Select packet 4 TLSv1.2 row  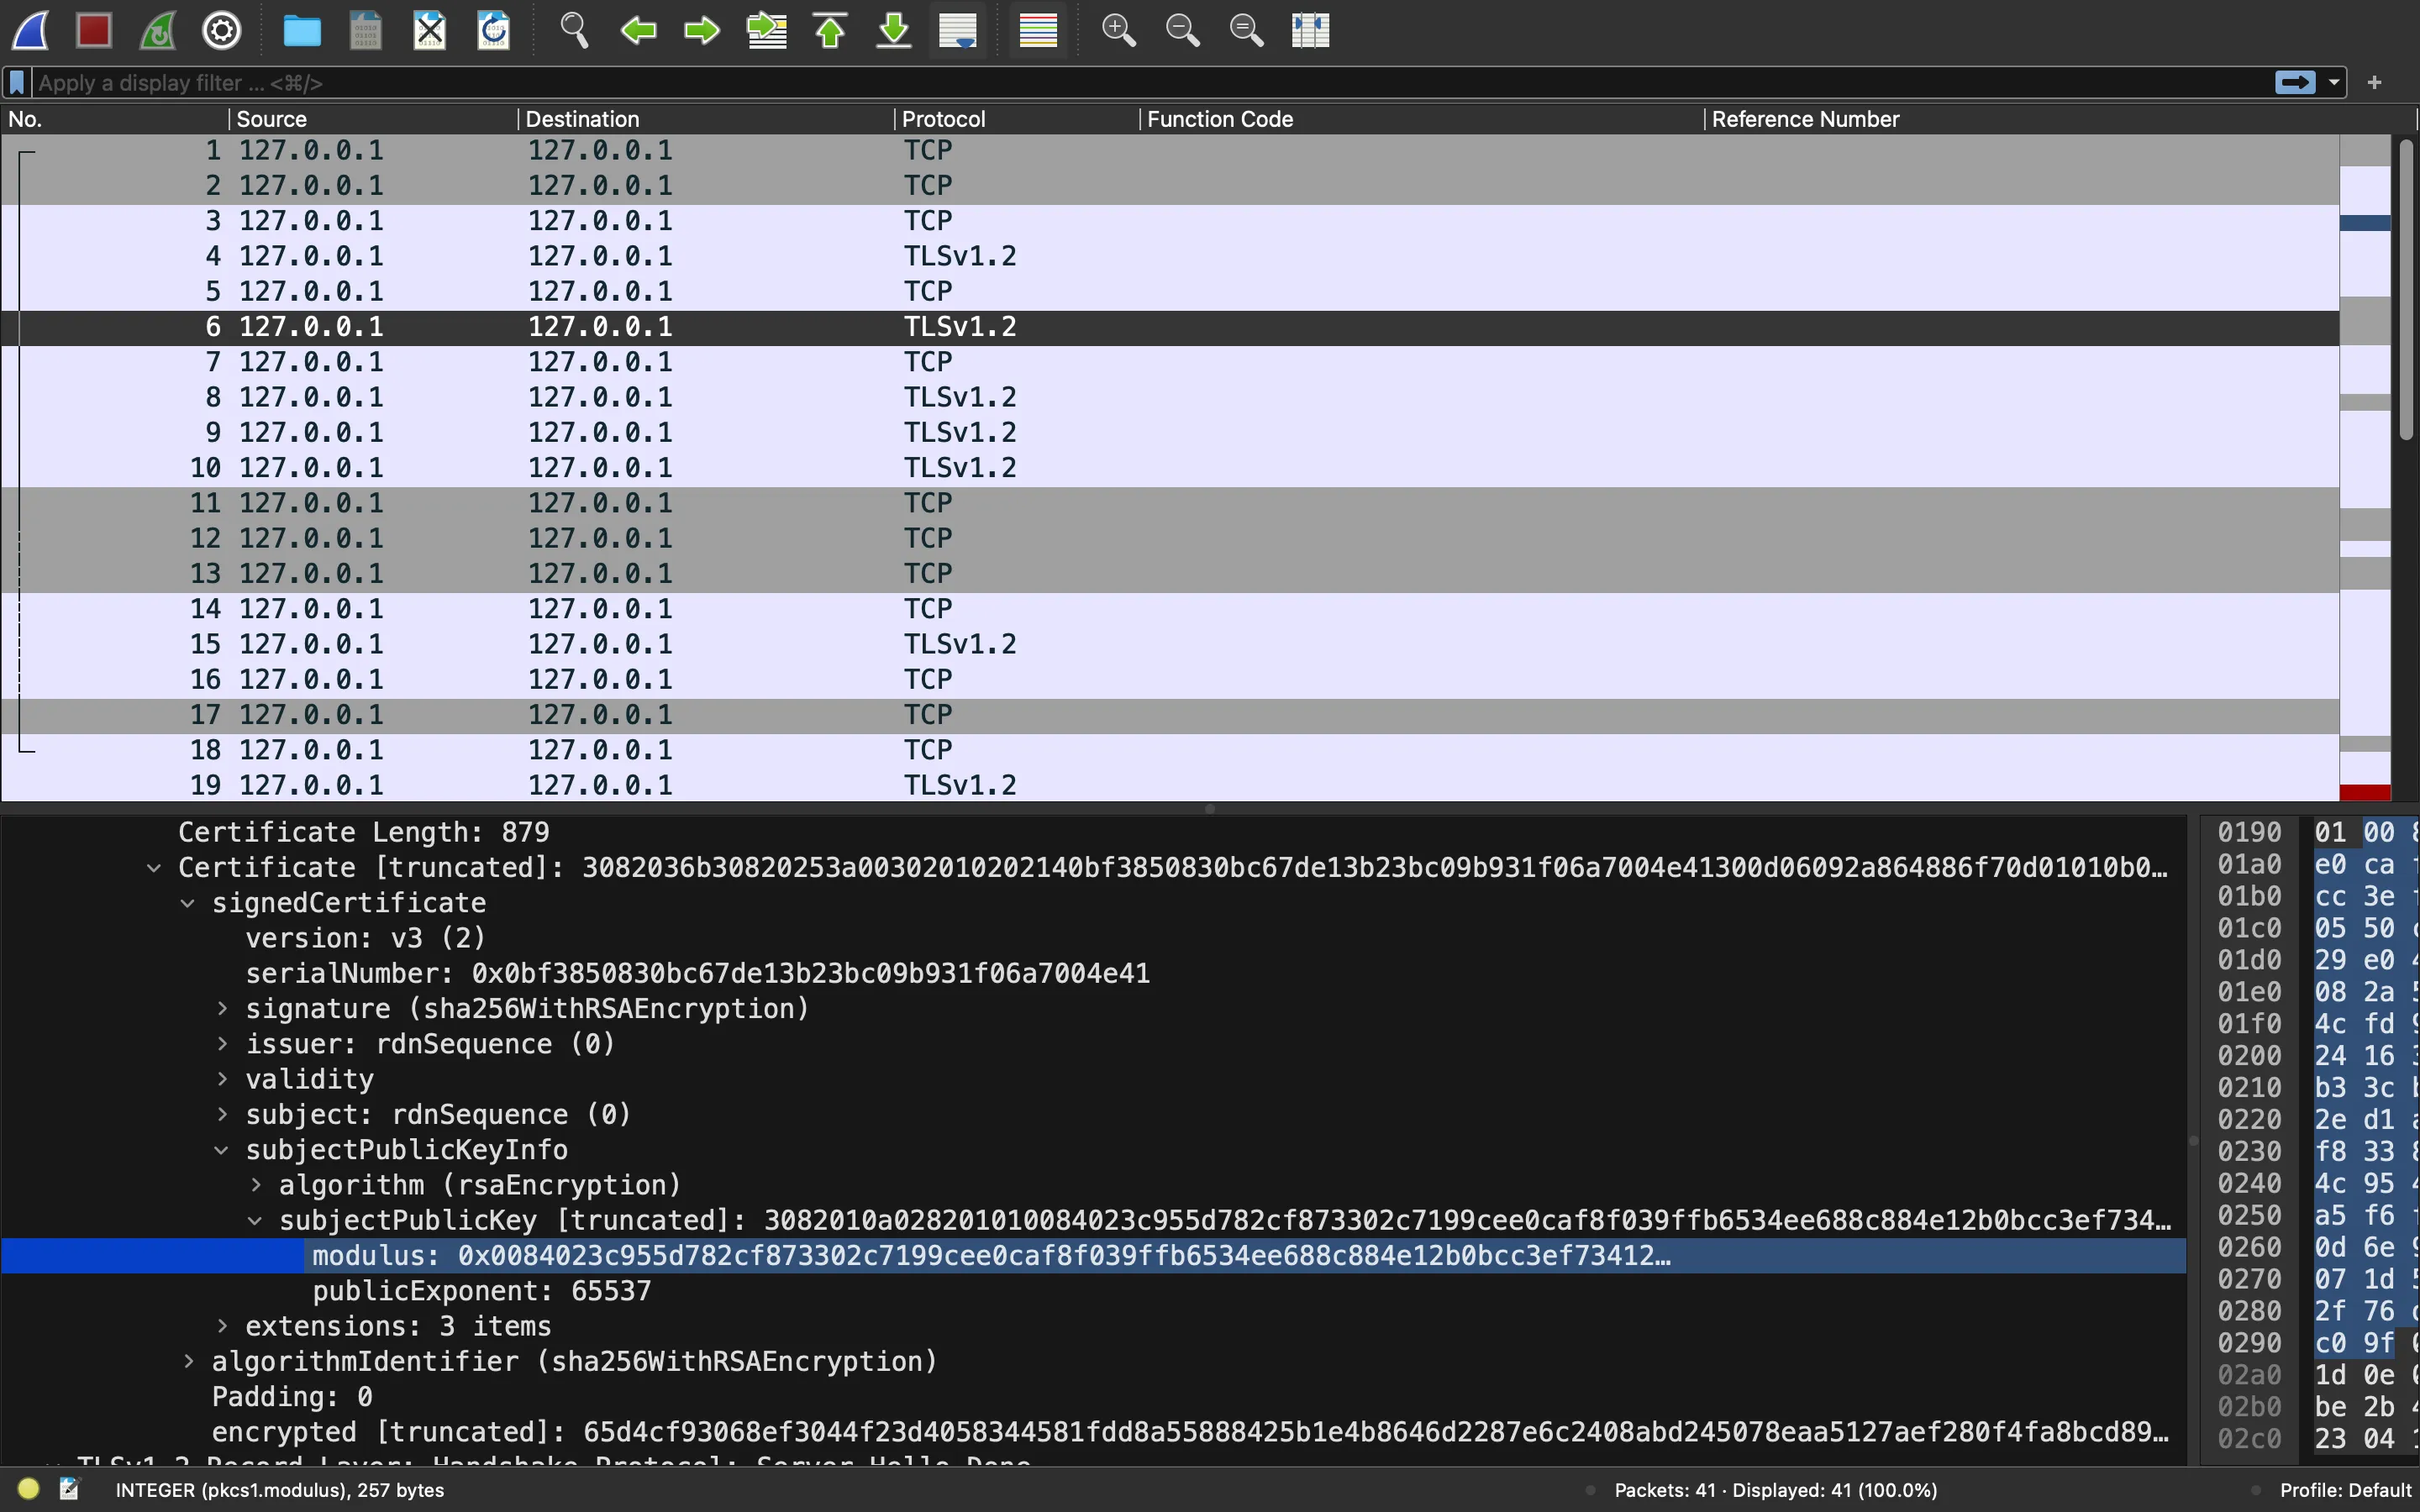(x=1170, y=256)
